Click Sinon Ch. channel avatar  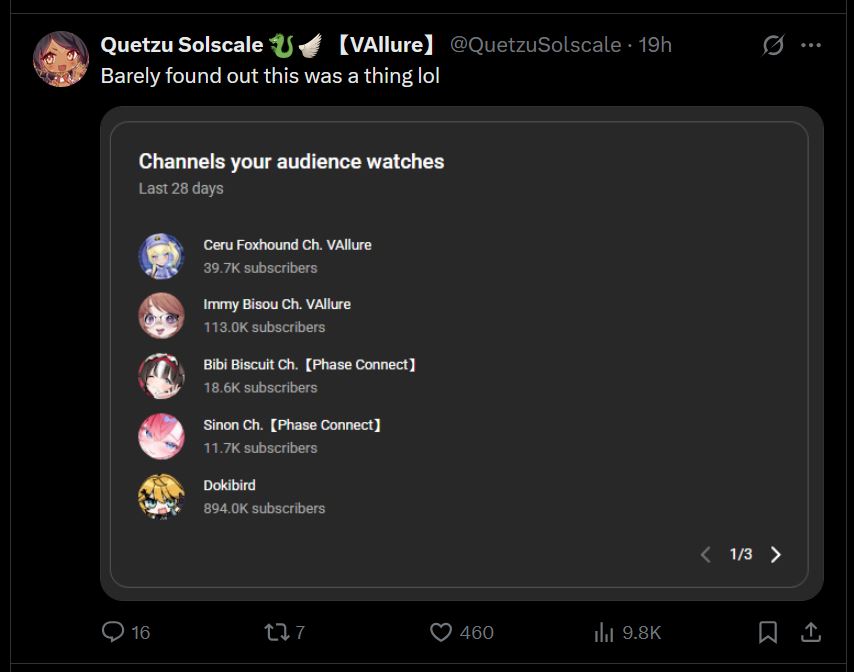pyautogui.click(x=161, y=436)
